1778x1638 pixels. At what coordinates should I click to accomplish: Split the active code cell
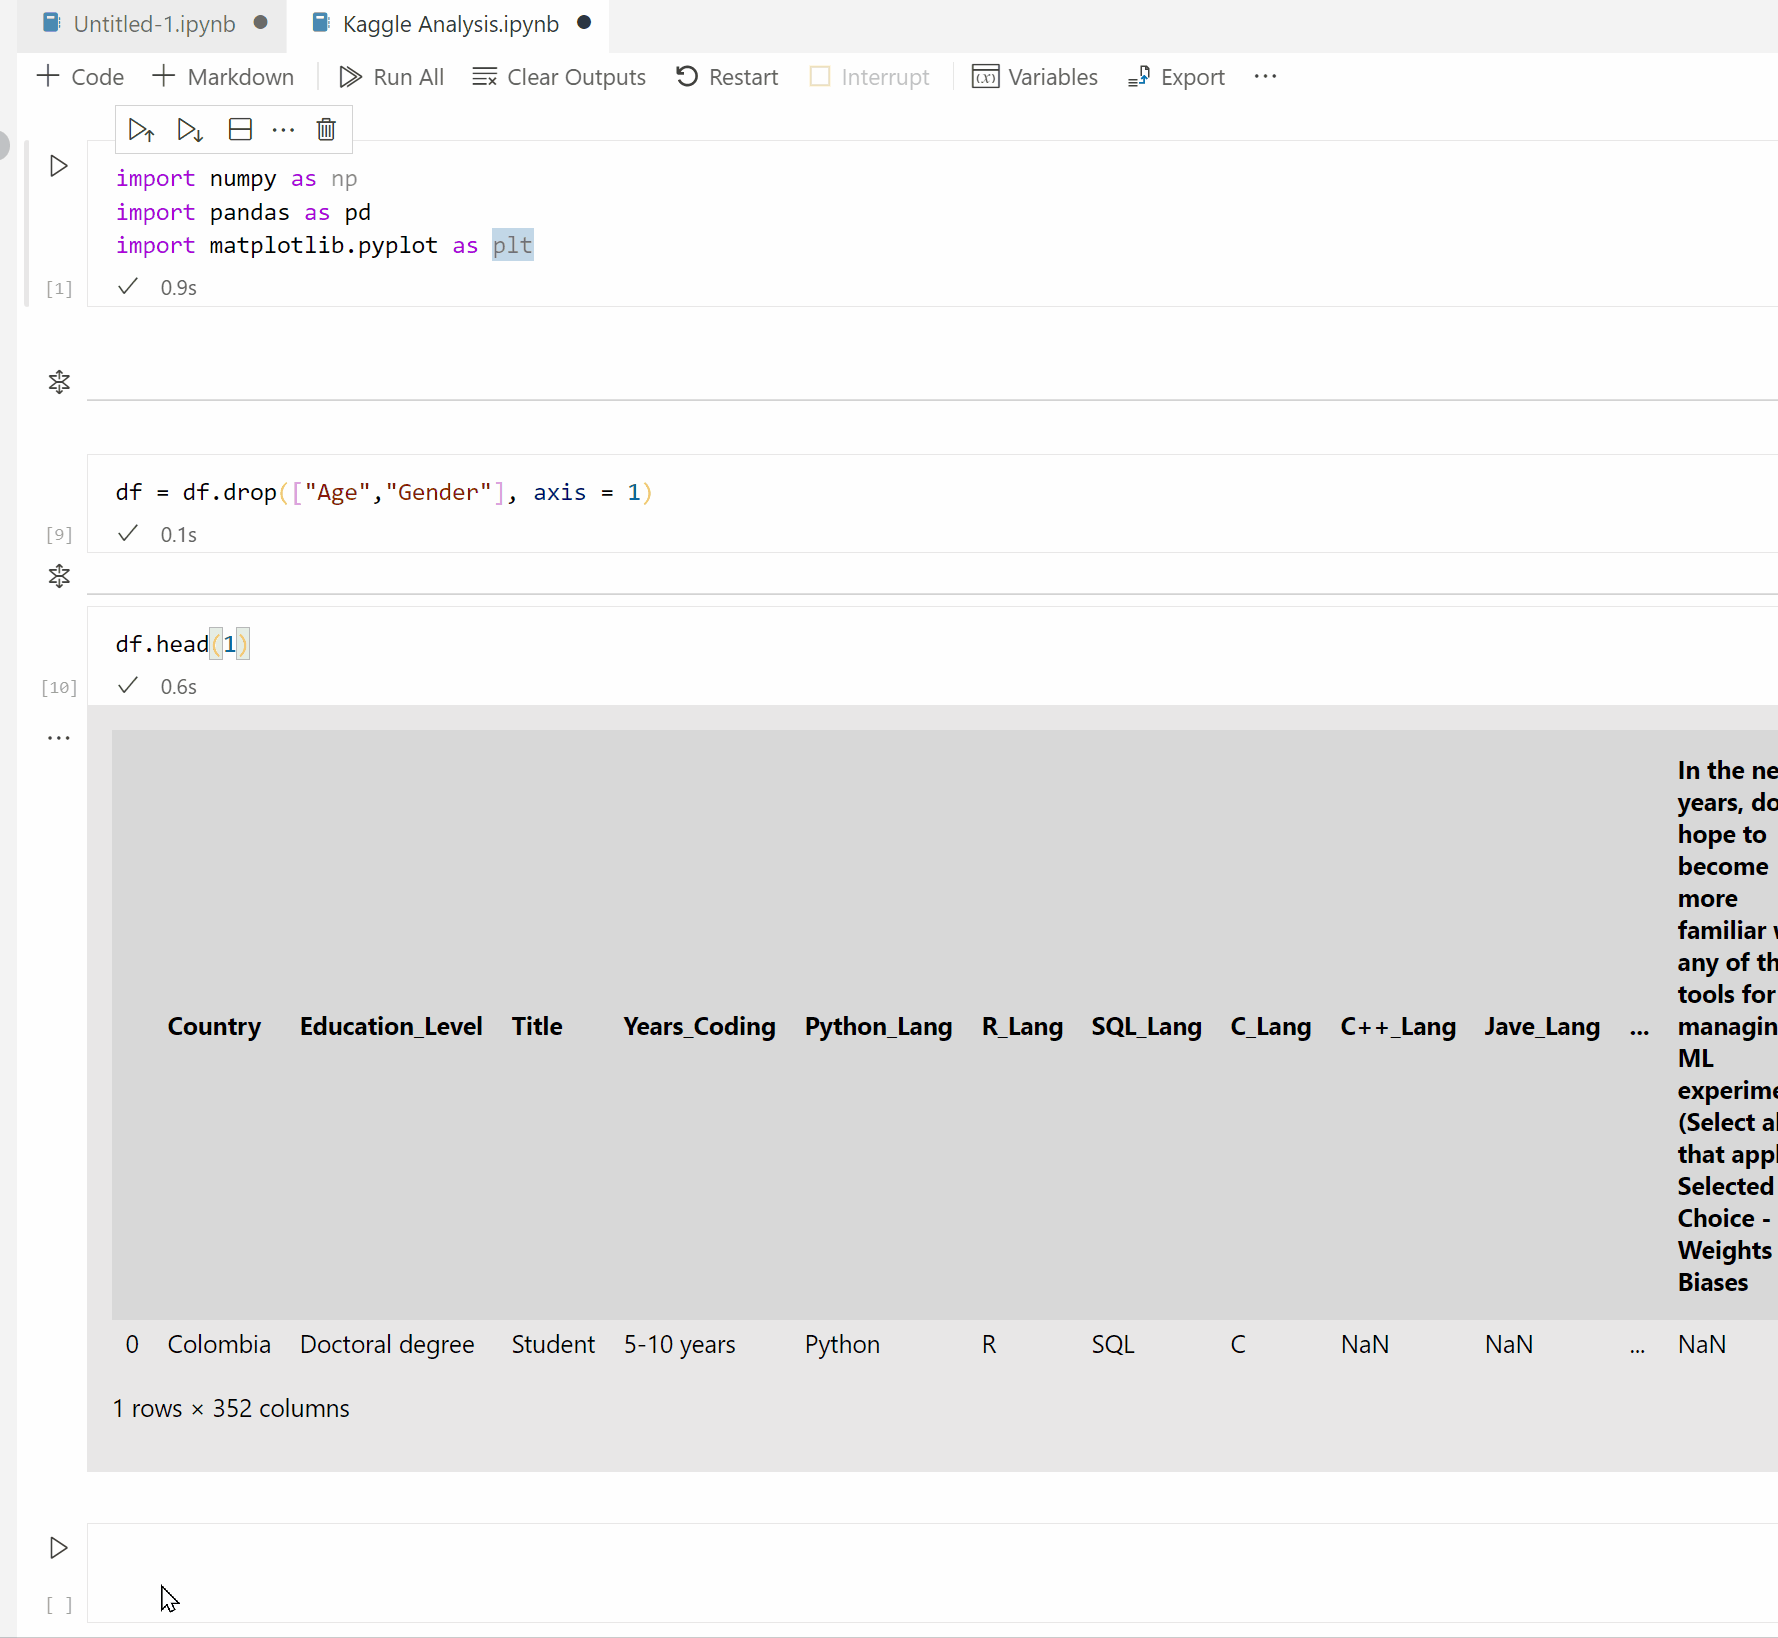coord(239,129)
